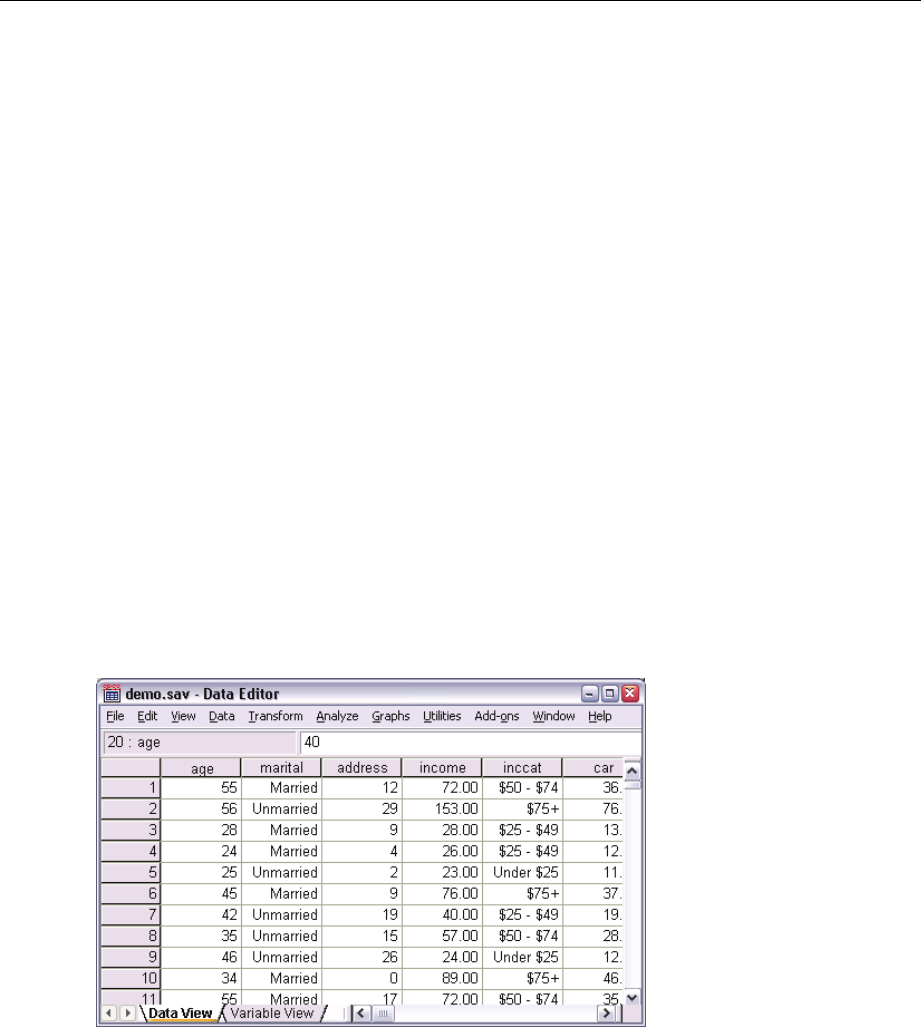Switch to the Variable View tab
This screenshot has width=921, height=1027.
click(272, 1013)
